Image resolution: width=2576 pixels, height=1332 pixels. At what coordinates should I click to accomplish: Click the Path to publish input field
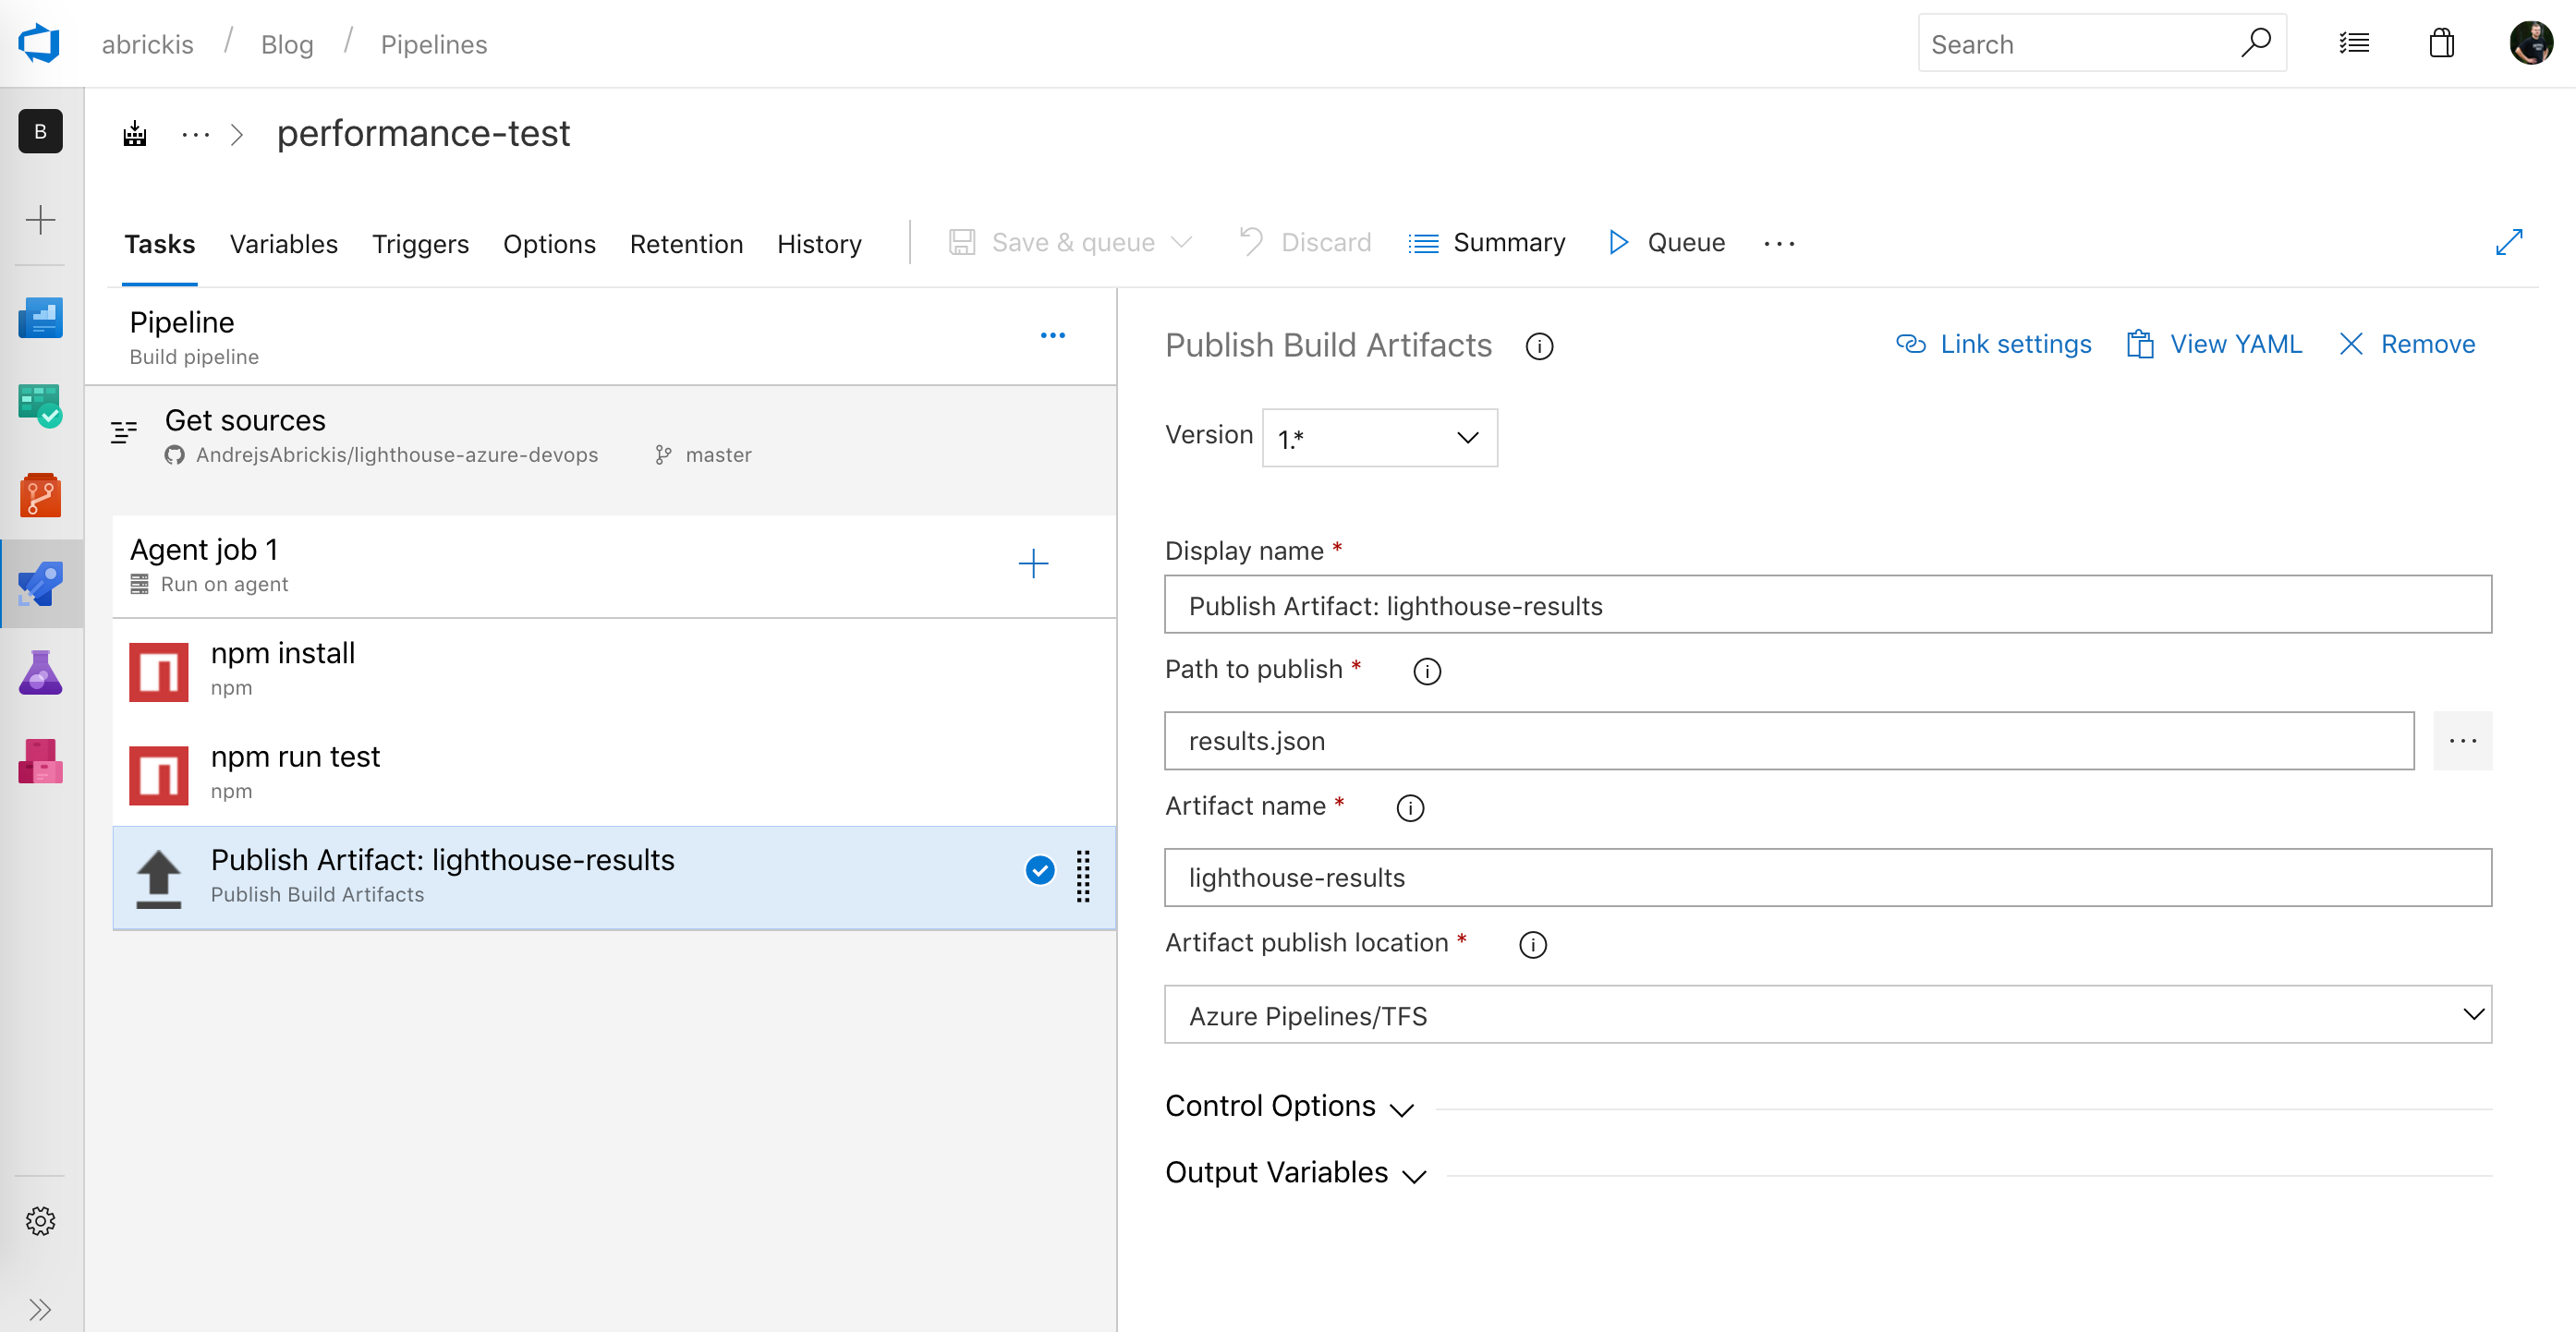click(x=1790, y=741)
